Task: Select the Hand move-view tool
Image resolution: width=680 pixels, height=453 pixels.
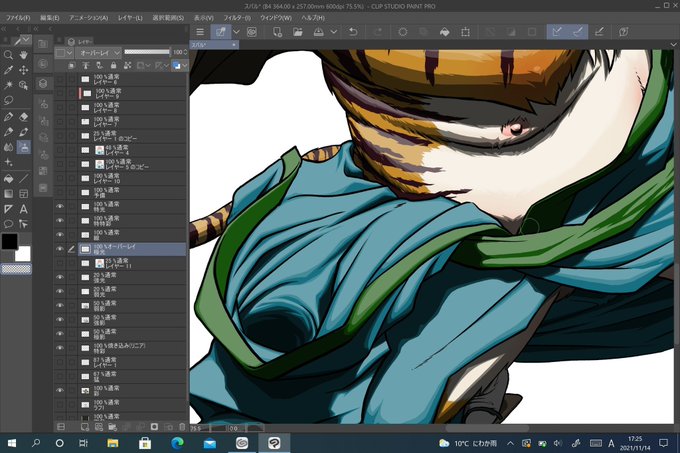Action: point(23,55)
